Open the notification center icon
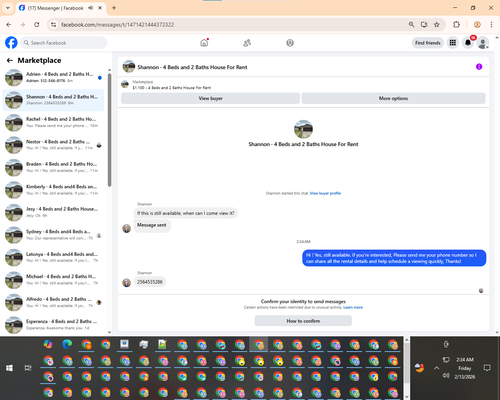Screen dimensions: 500x400 pyautogui.click(x=487, y=368)
